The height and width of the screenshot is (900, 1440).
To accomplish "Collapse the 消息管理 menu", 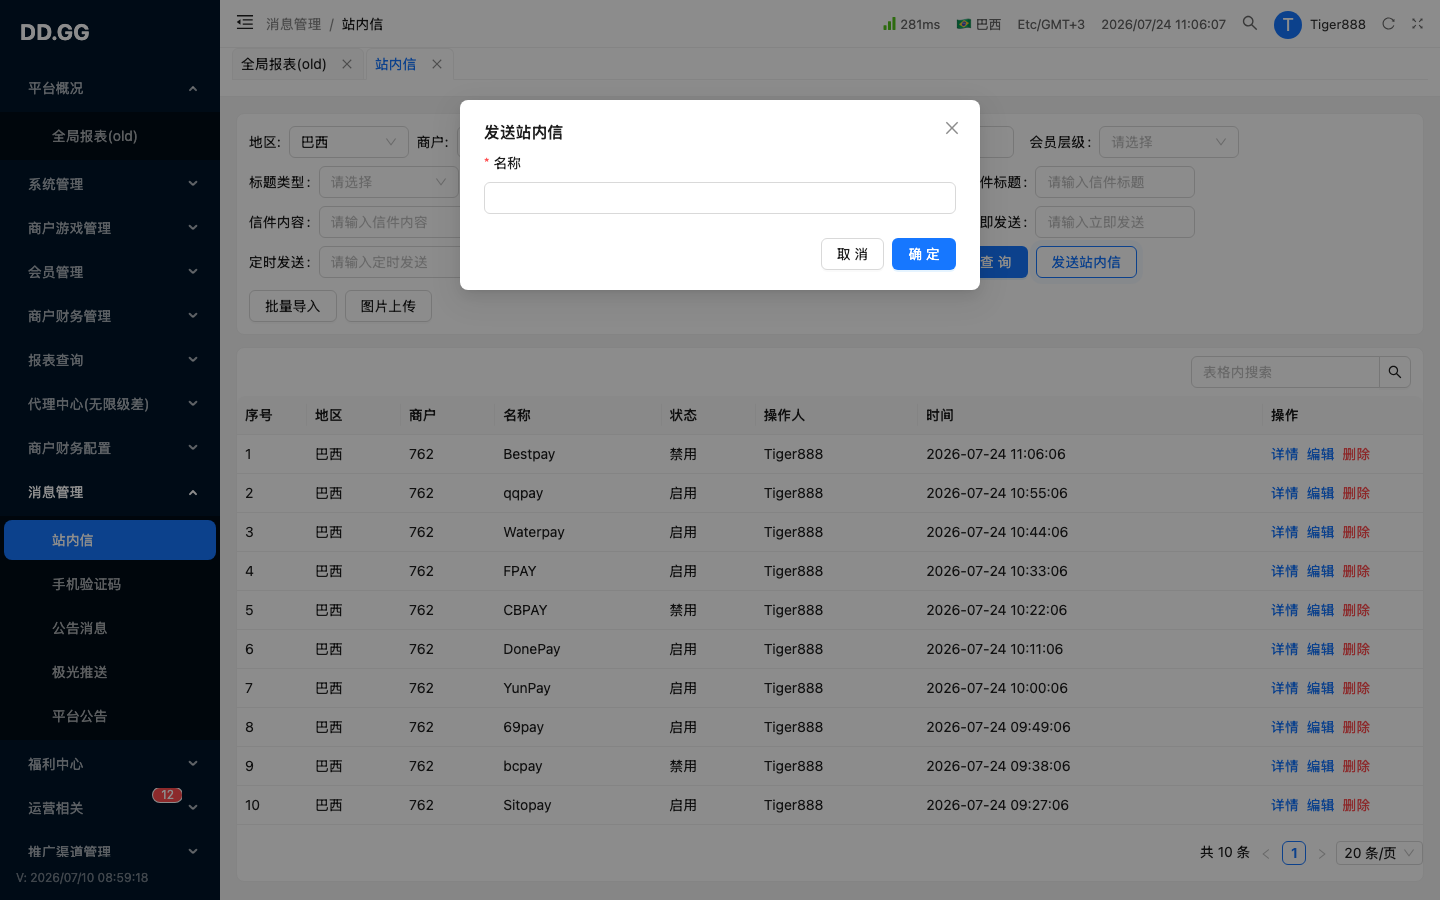I will (x=110, y=492).
